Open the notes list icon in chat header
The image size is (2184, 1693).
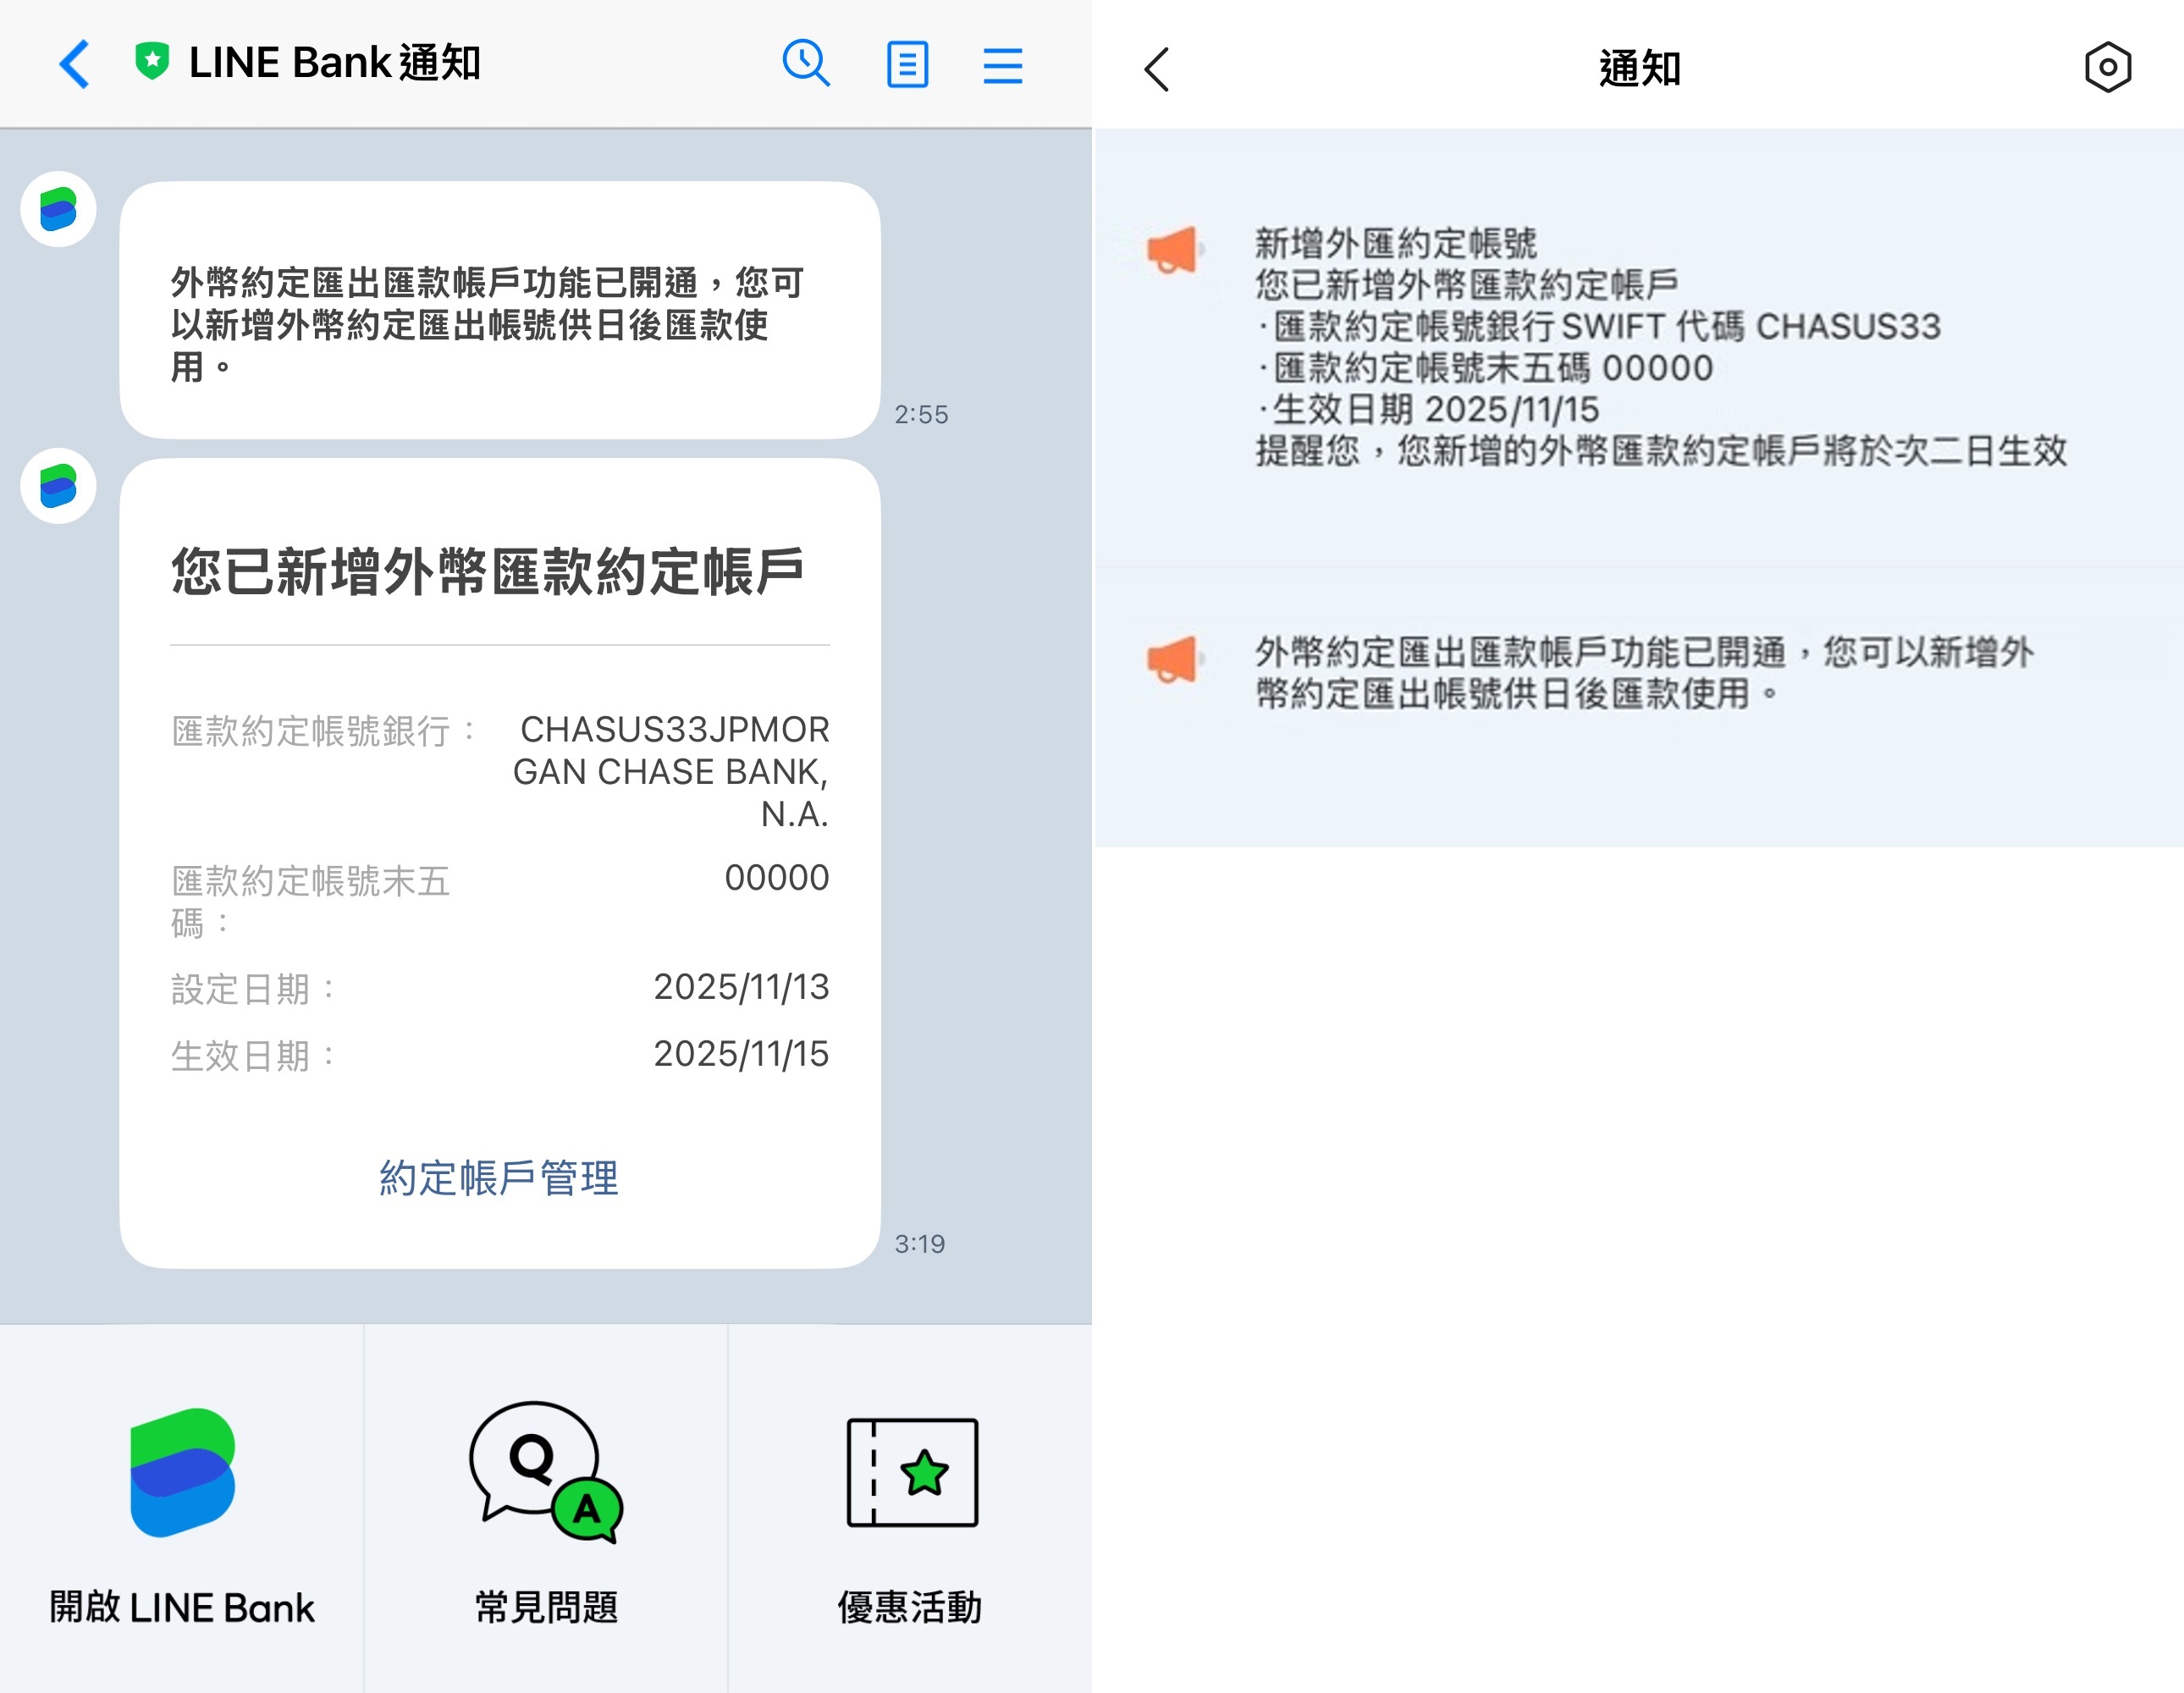(x=907, y=65)
